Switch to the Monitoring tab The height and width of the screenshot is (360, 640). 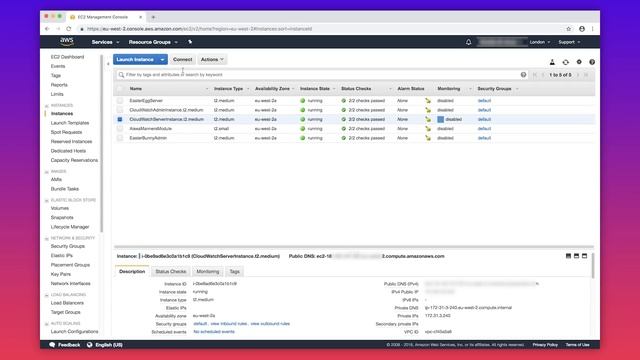click(x=208, y=271)
